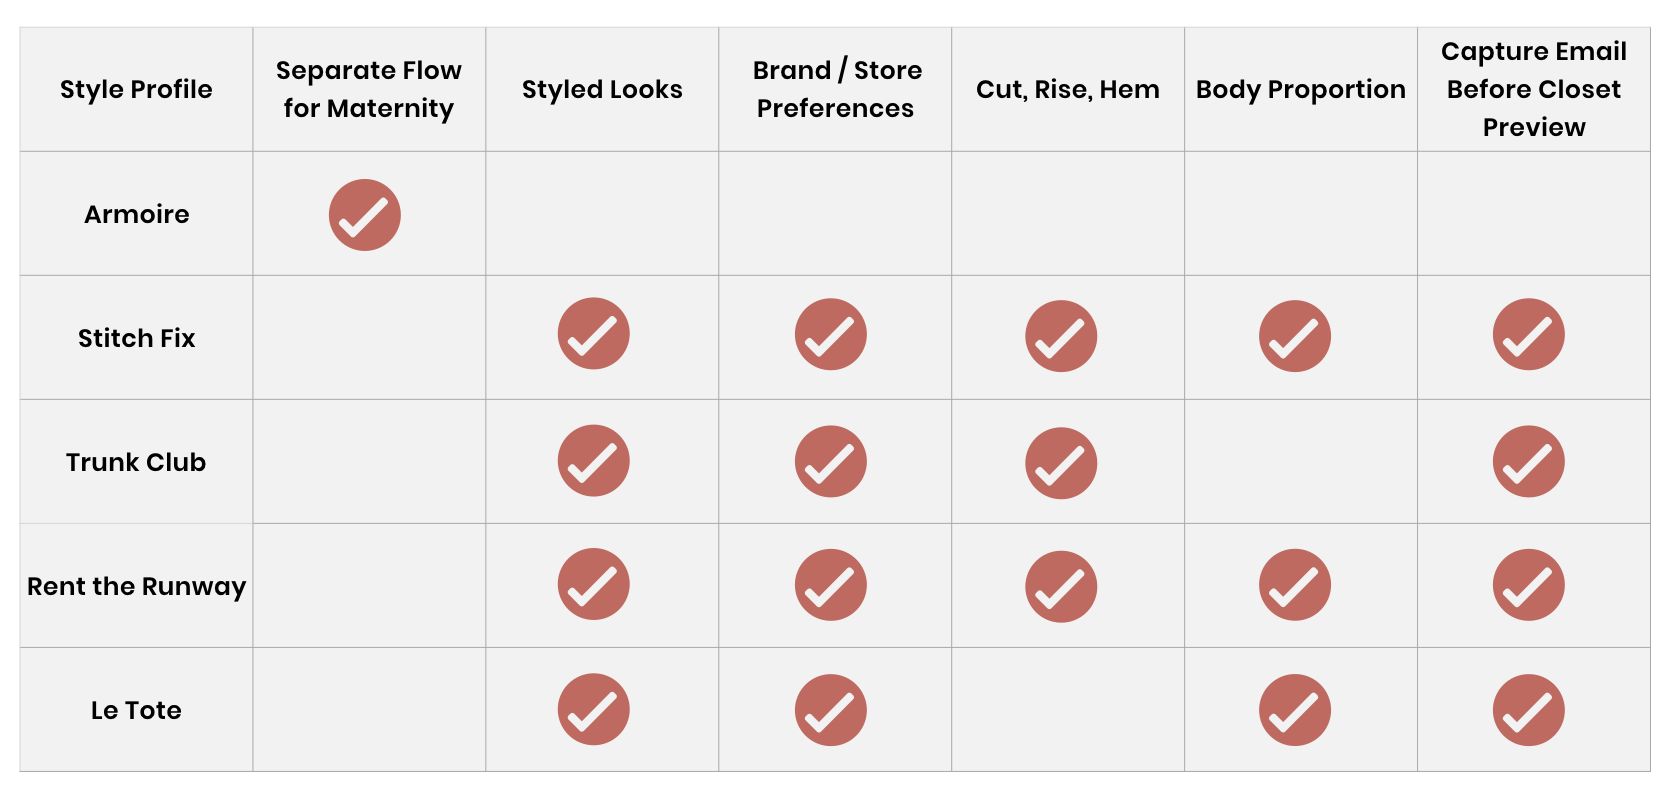The height and width of the screenshot is (800, 1675).
Task: Select the Le Tote row label
Action: pos(136,710)
